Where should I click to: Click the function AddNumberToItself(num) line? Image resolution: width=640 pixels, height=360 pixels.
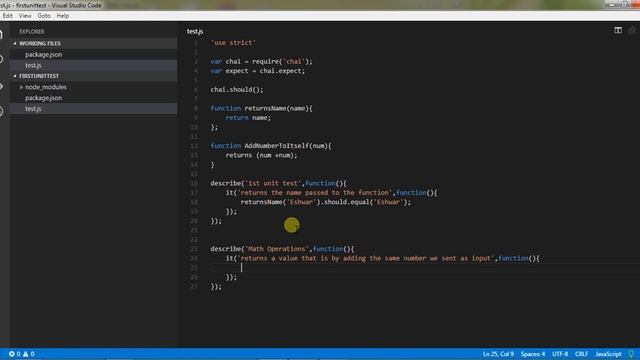(271, 146)
